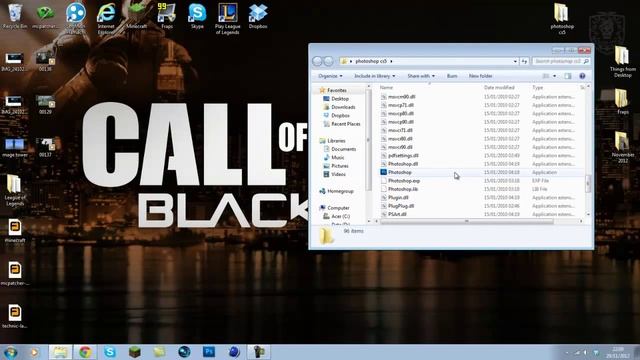Open Downloads in navigation pane
This screenshot has width=640, height=360.
coord(343,107)
